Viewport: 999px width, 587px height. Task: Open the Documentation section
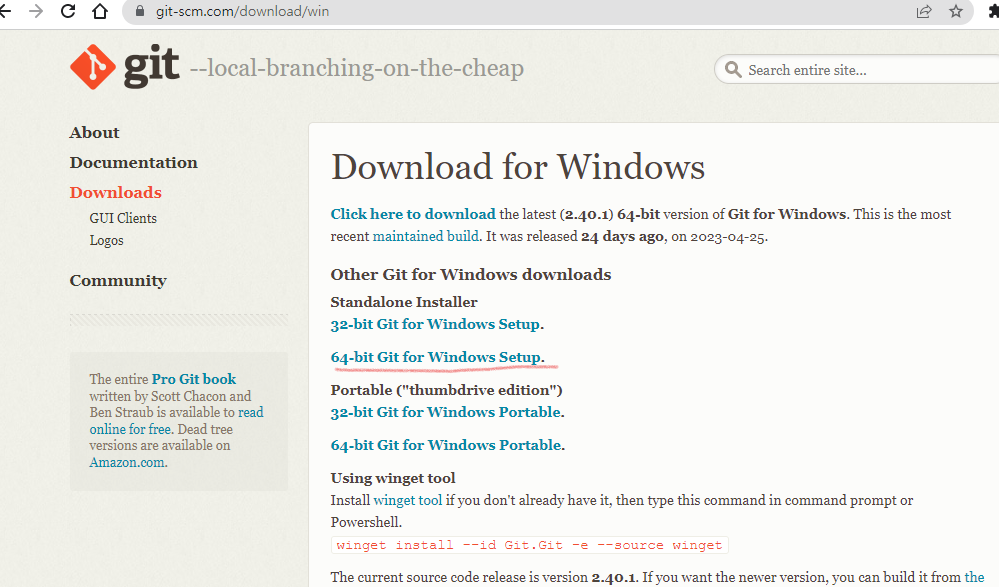134,163
